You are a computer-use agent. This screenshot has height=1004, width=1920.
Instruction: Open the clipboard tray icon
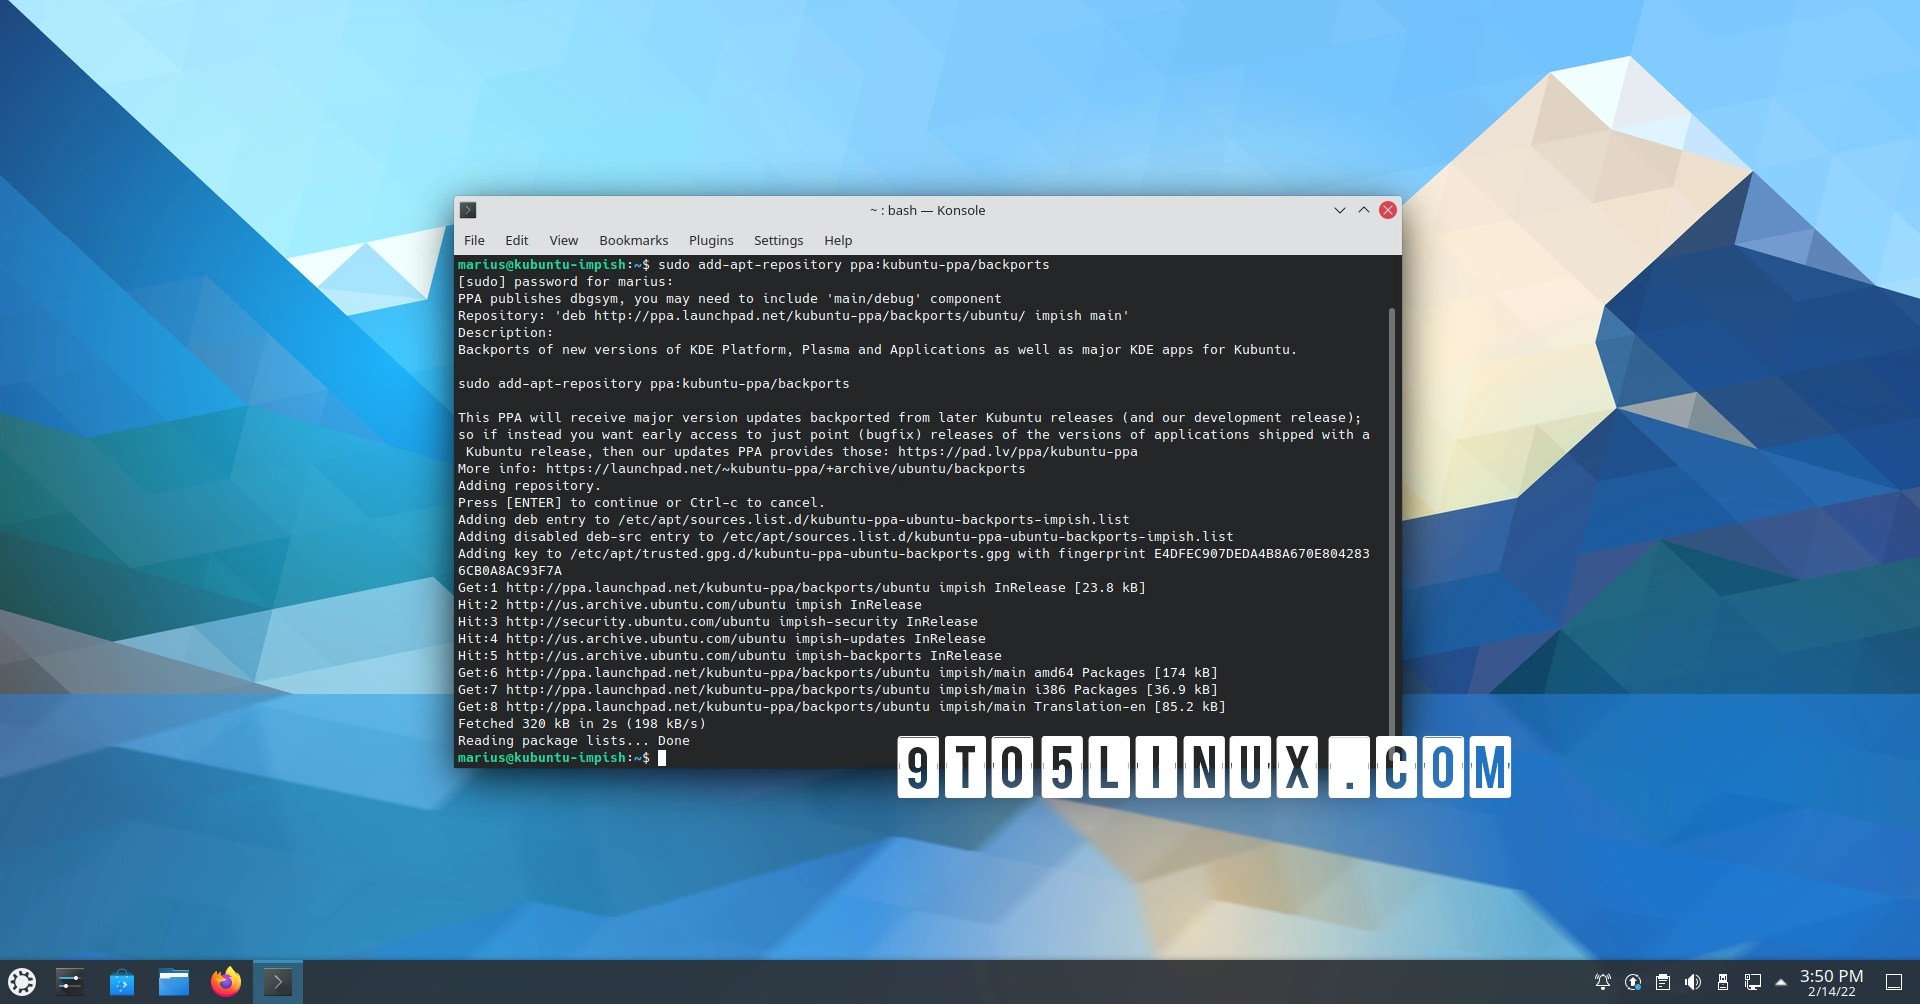point(1663,982)
